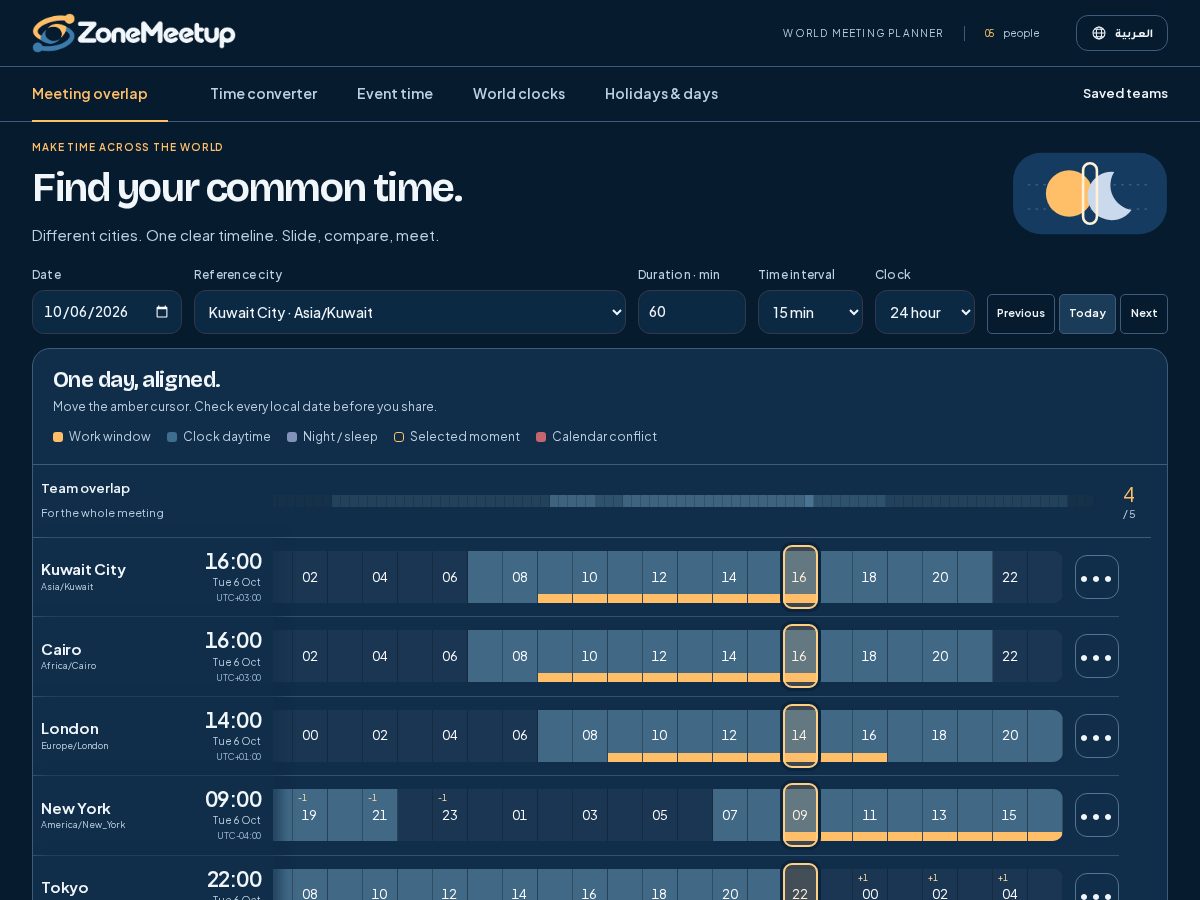
Task: Select hour 04 in Cairo row
Action: [x=380, y=656]
